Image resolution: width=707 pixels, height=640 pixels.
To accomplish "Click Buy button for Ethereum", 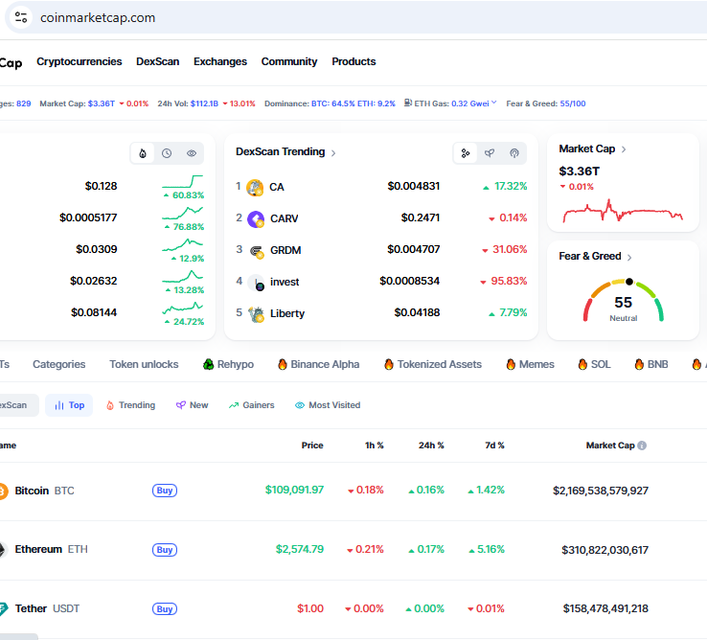I will coord(165,550).
